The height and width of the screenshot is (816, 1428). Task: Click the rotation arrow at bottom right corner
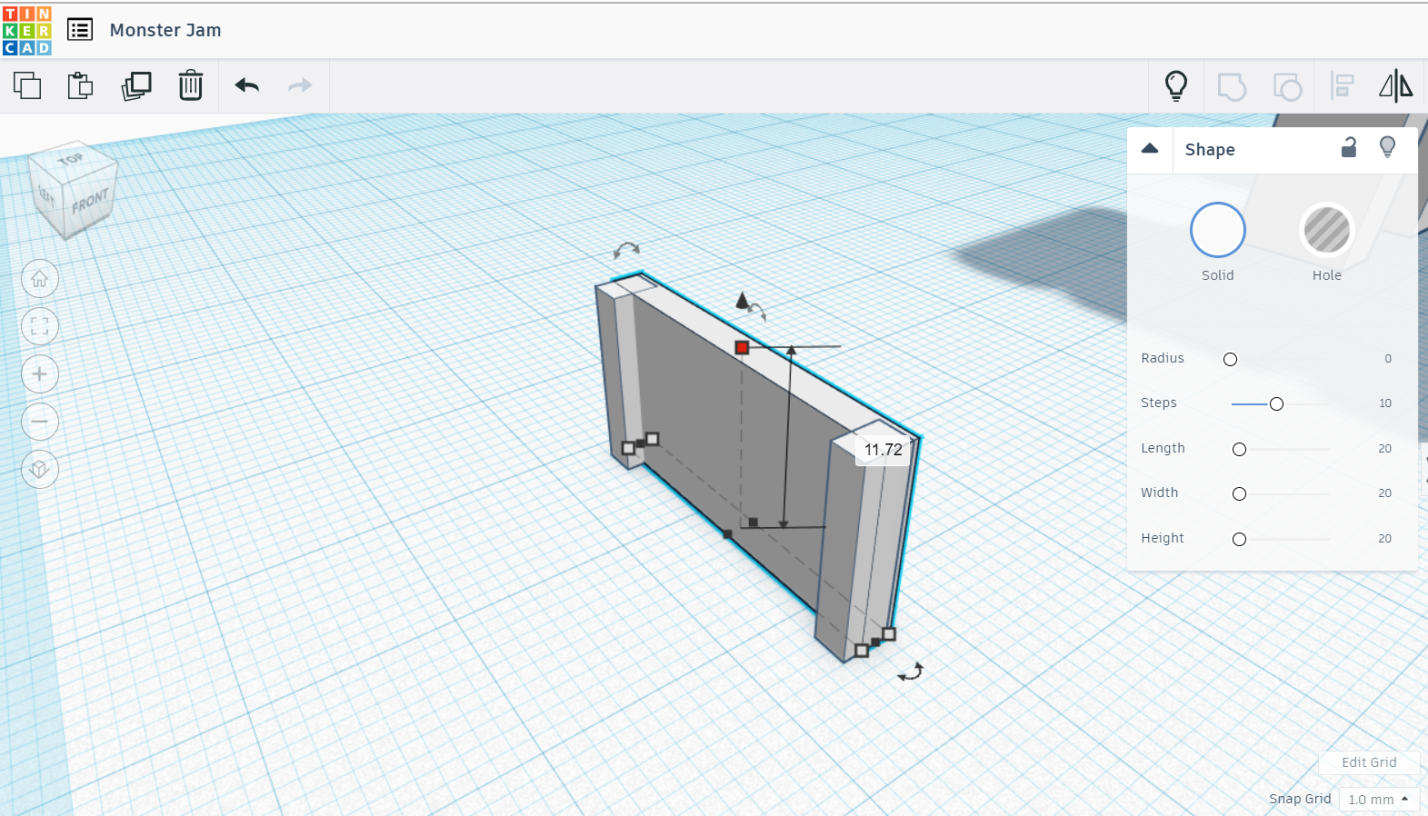[910, 672]
